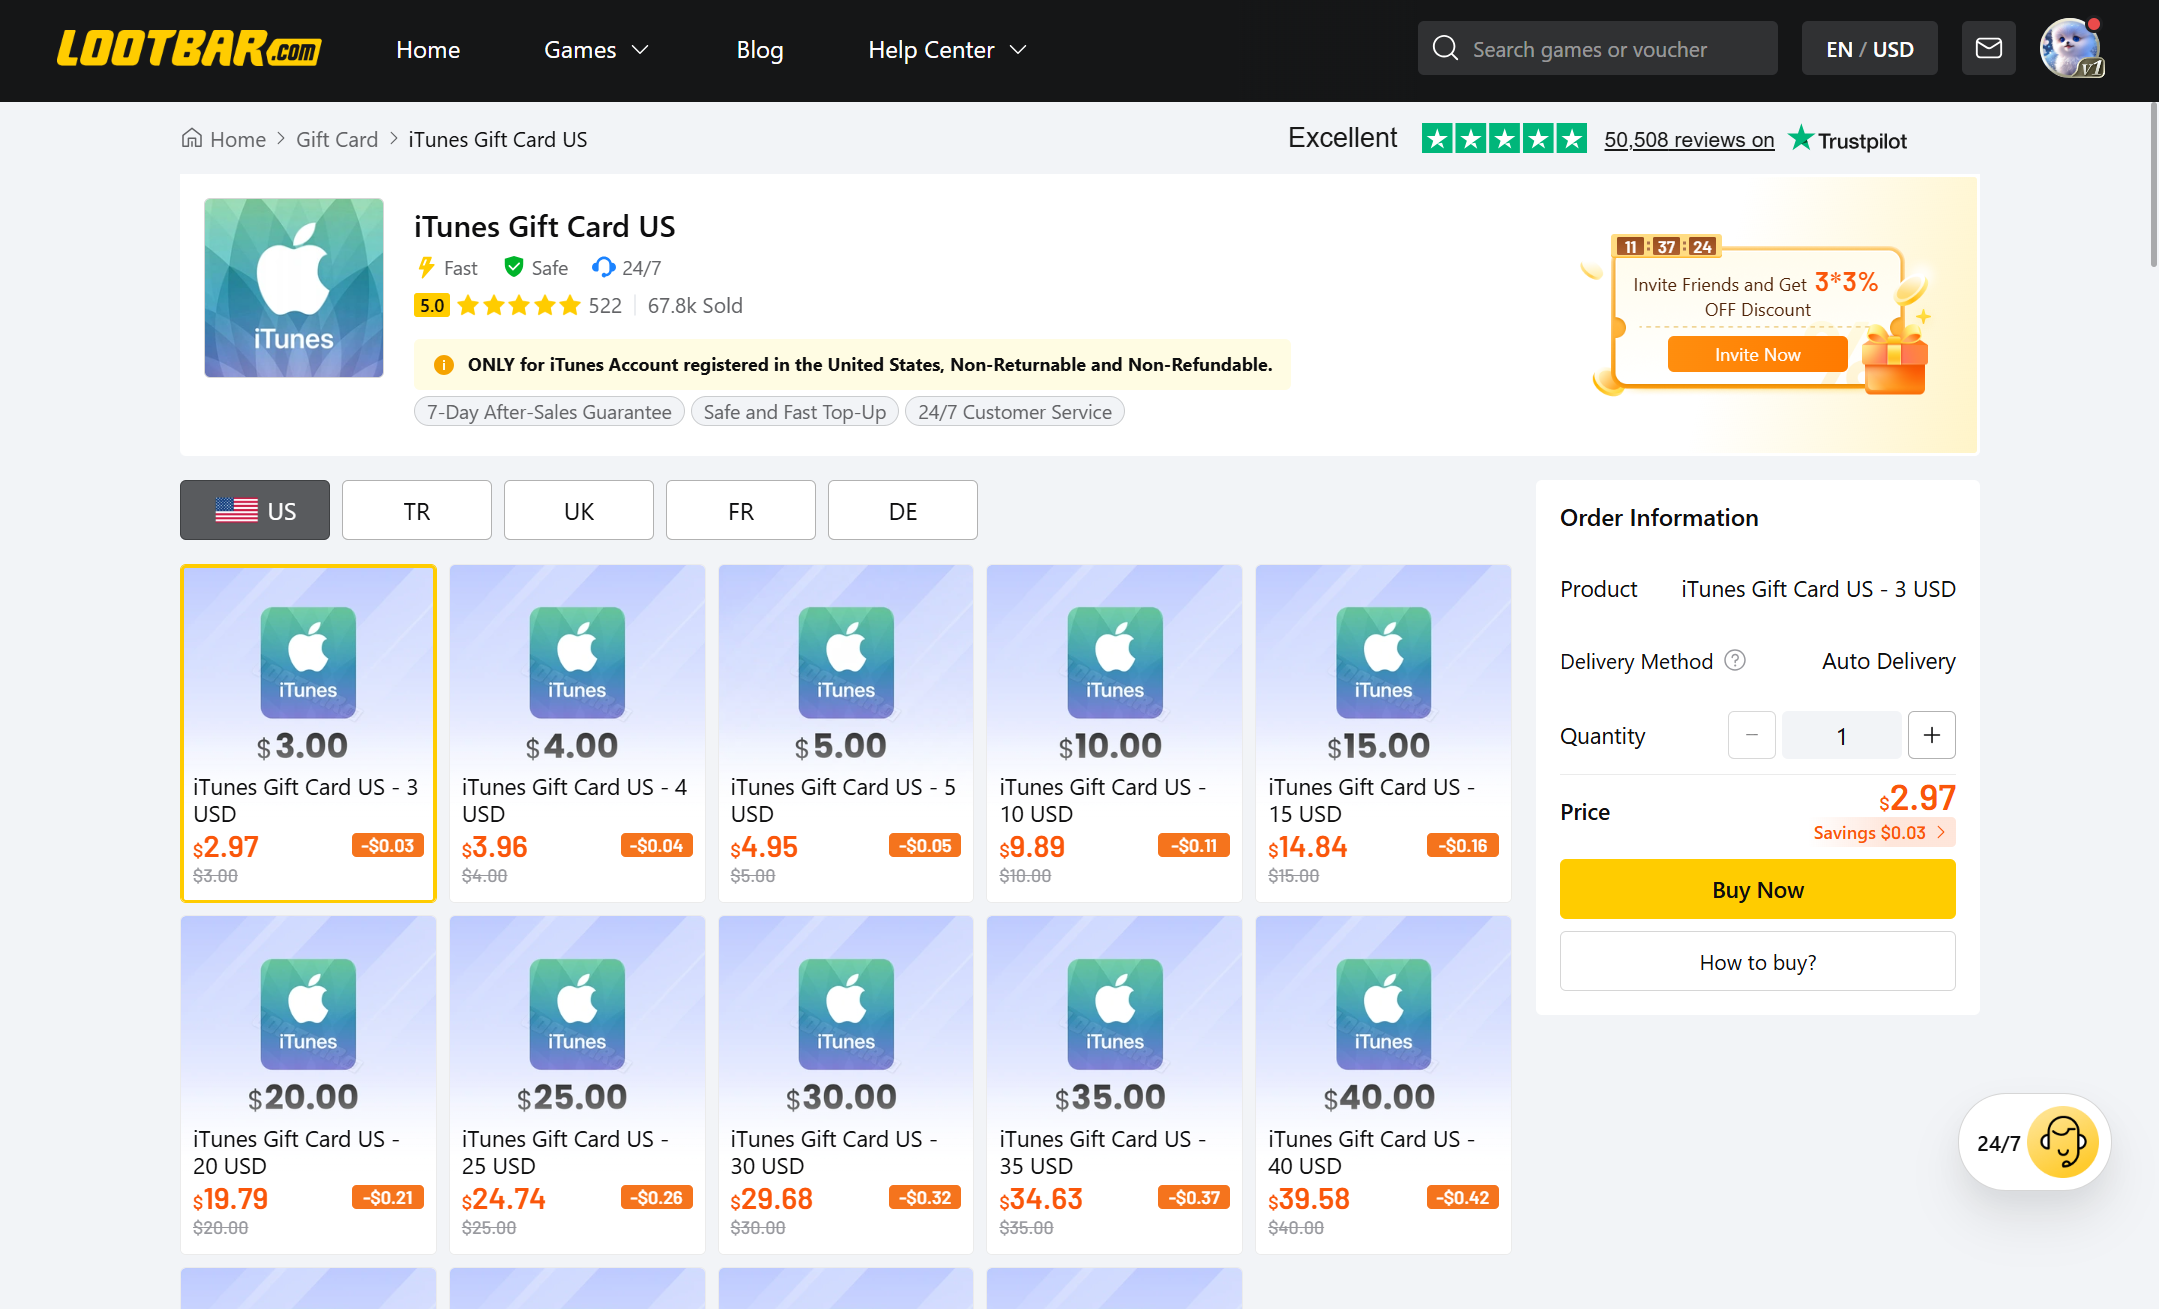The height and width of the screenshot is (1309, 2159).
Task: Open the user profile avatar
Action: [2071, 48]
